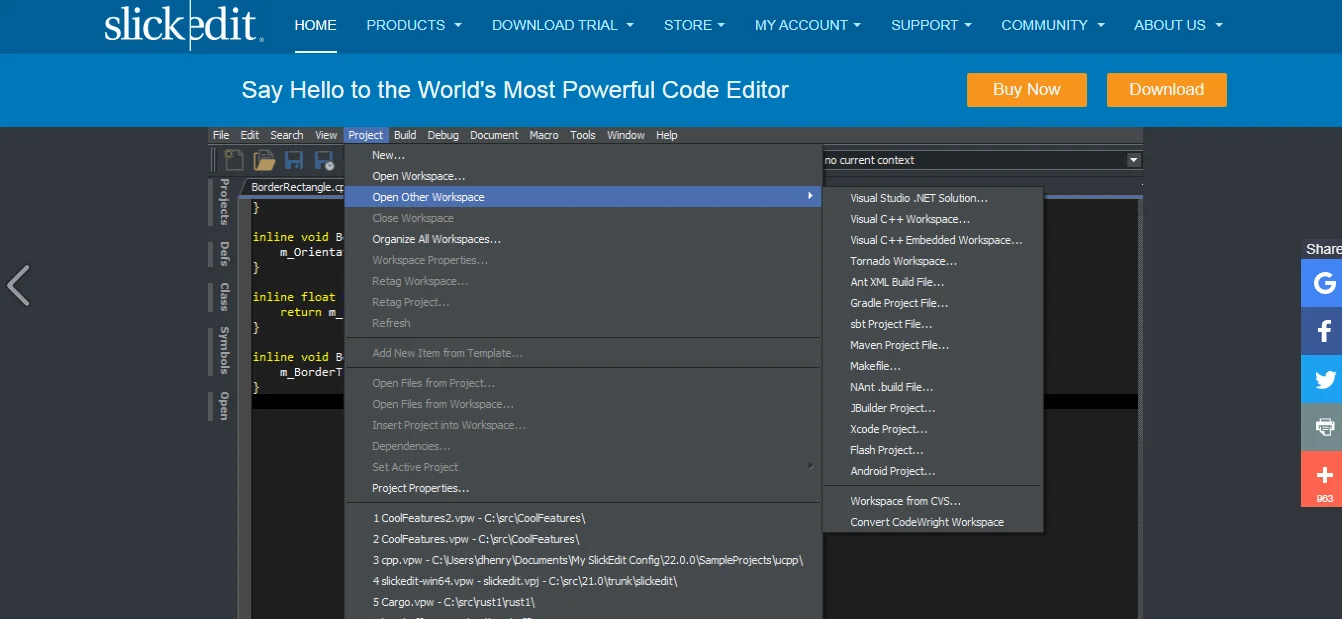Click the save disk toolbar icon
This screenshot has width=1342, height=619.
click(x=294, y=160)
